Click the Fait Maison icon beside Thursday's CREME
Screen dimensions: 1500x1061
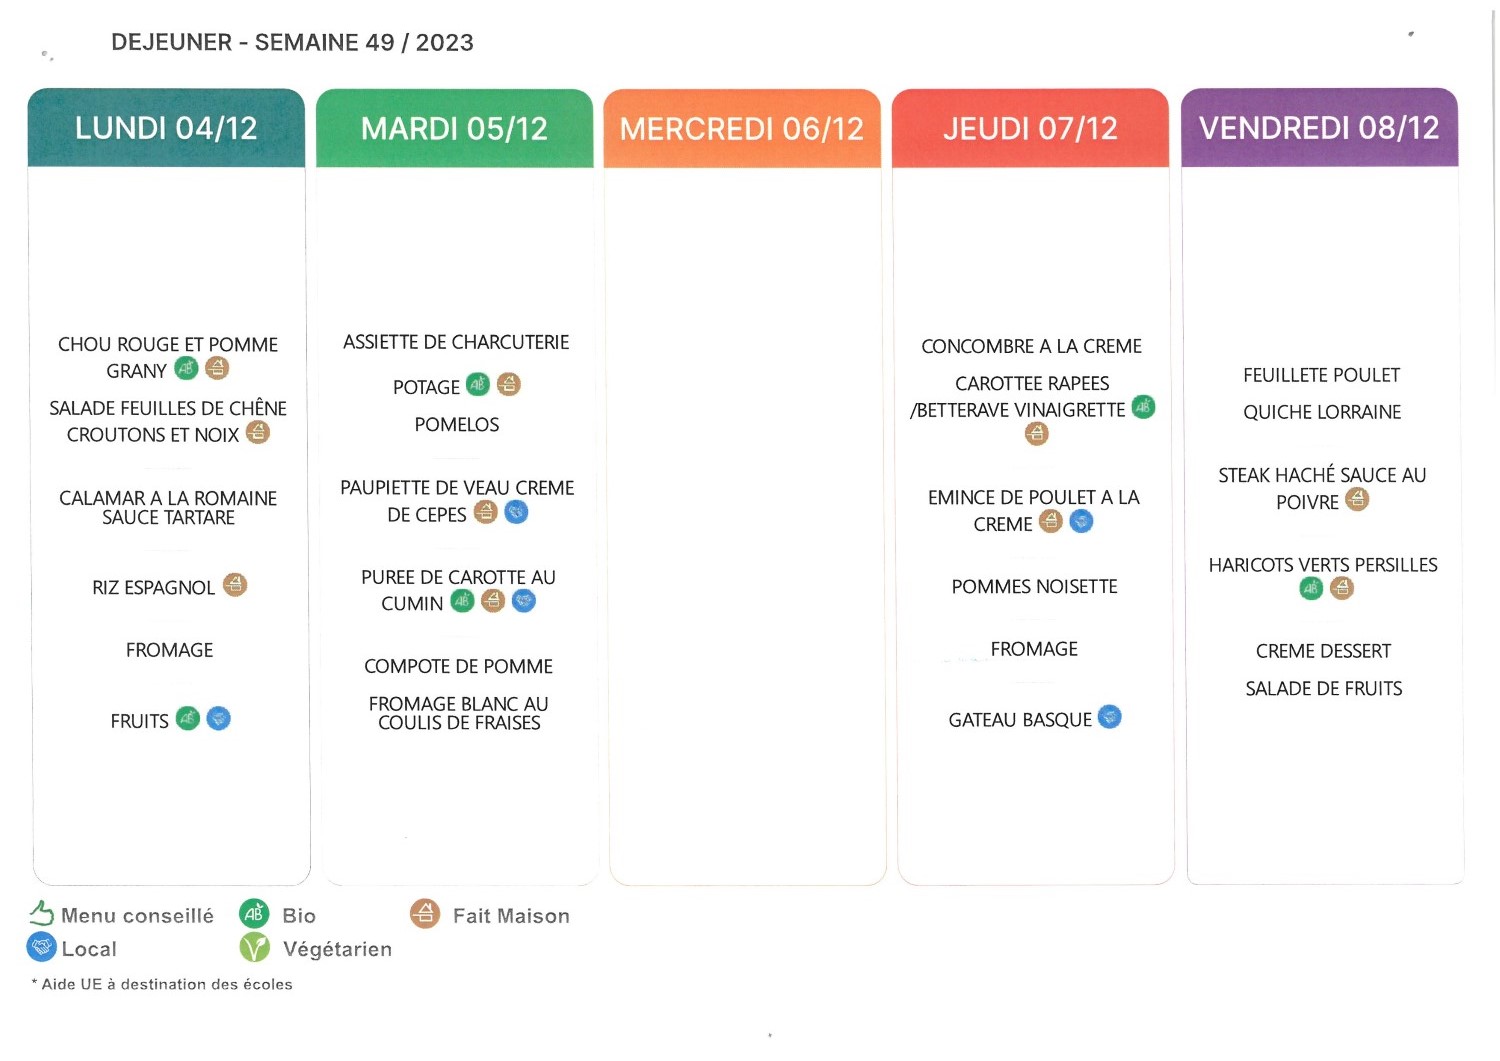point(1051,521)
